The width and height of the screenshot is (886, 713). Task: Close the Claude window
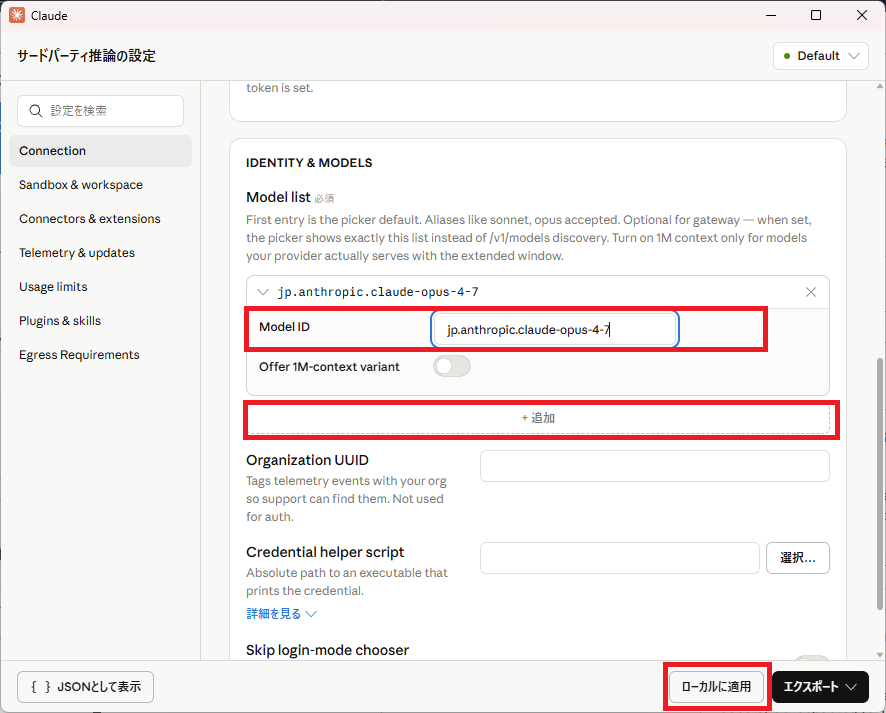(x=862, y=15)
